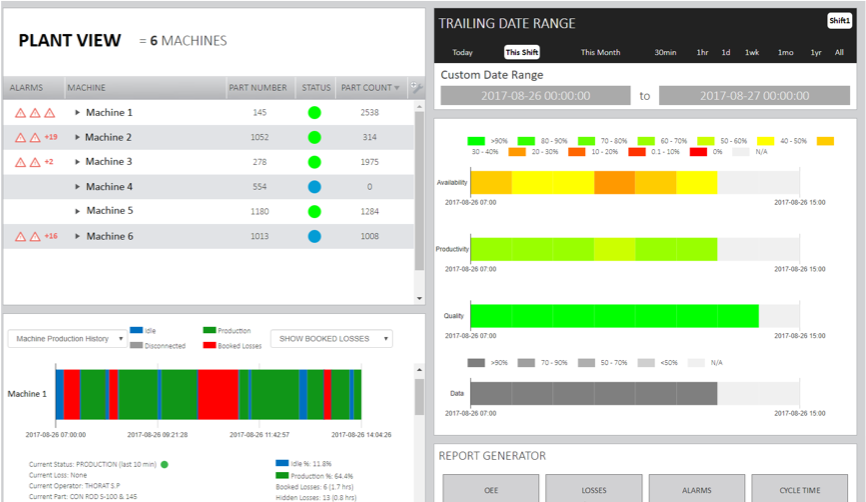This screenshot has width=866, height=502.
Task: Expand Machine 1 row
Action: pos(77,113)
